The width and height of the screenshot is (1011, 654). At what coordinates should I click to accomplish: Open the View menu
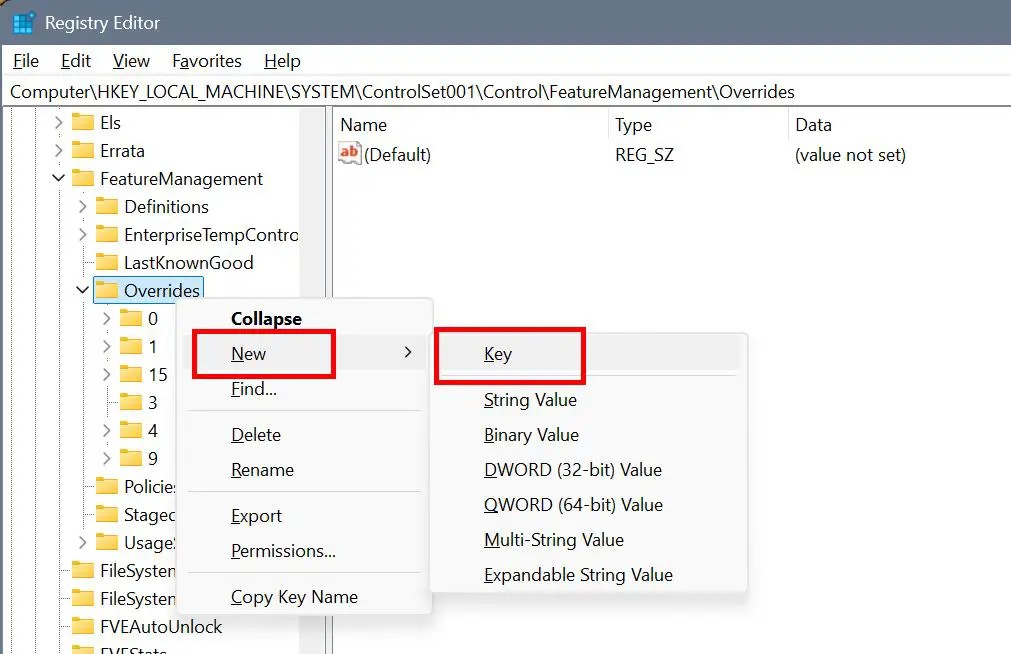click(131, 61)
